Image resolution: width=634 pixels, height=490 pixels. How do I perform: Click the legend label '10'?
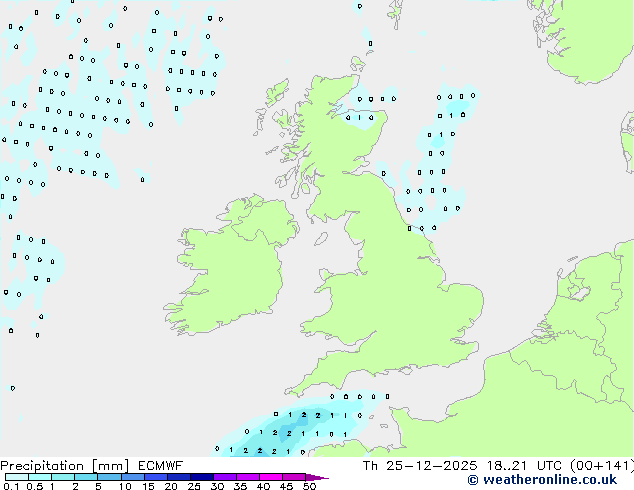coord(125,486)
